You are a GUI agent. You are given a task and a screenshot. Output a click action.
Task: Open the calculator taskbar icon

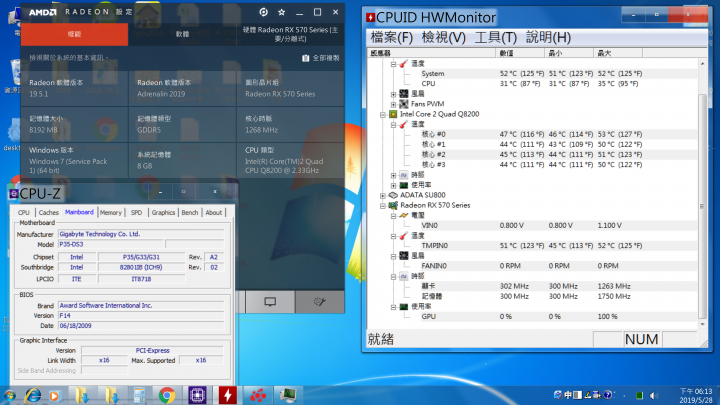139,395
